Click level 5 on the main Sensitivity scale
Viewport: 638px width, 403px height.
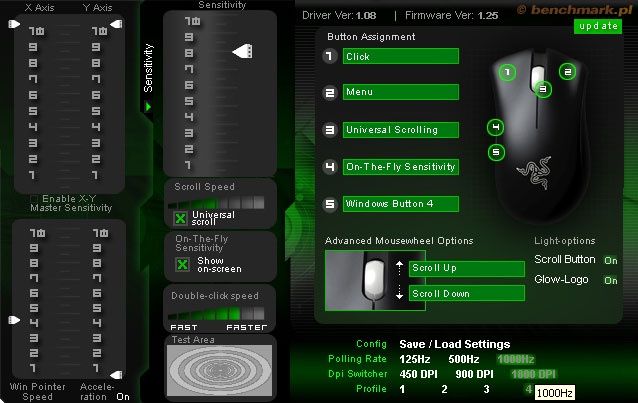click(x=189, y=101)
